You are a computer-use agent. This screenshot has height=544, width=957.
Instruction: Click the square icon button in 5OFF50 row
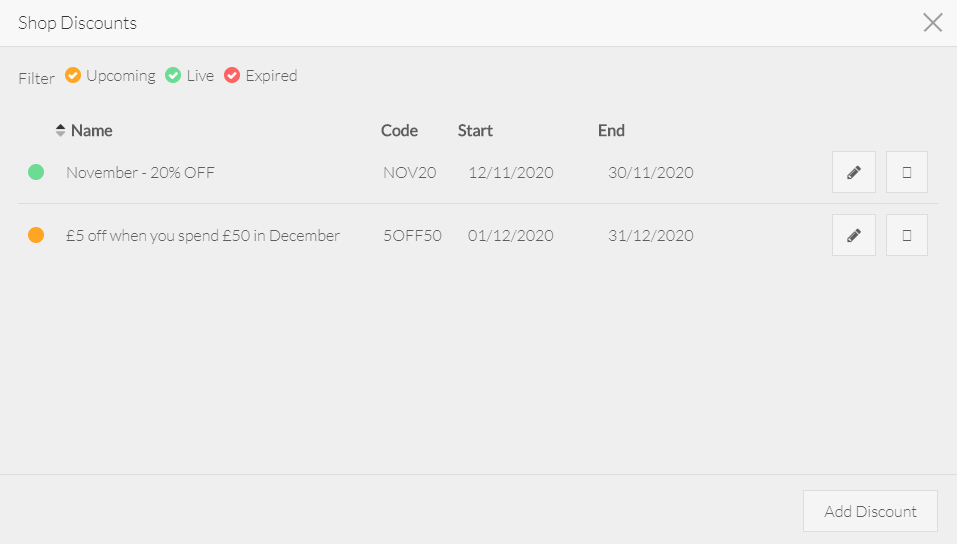click(906, 235)
